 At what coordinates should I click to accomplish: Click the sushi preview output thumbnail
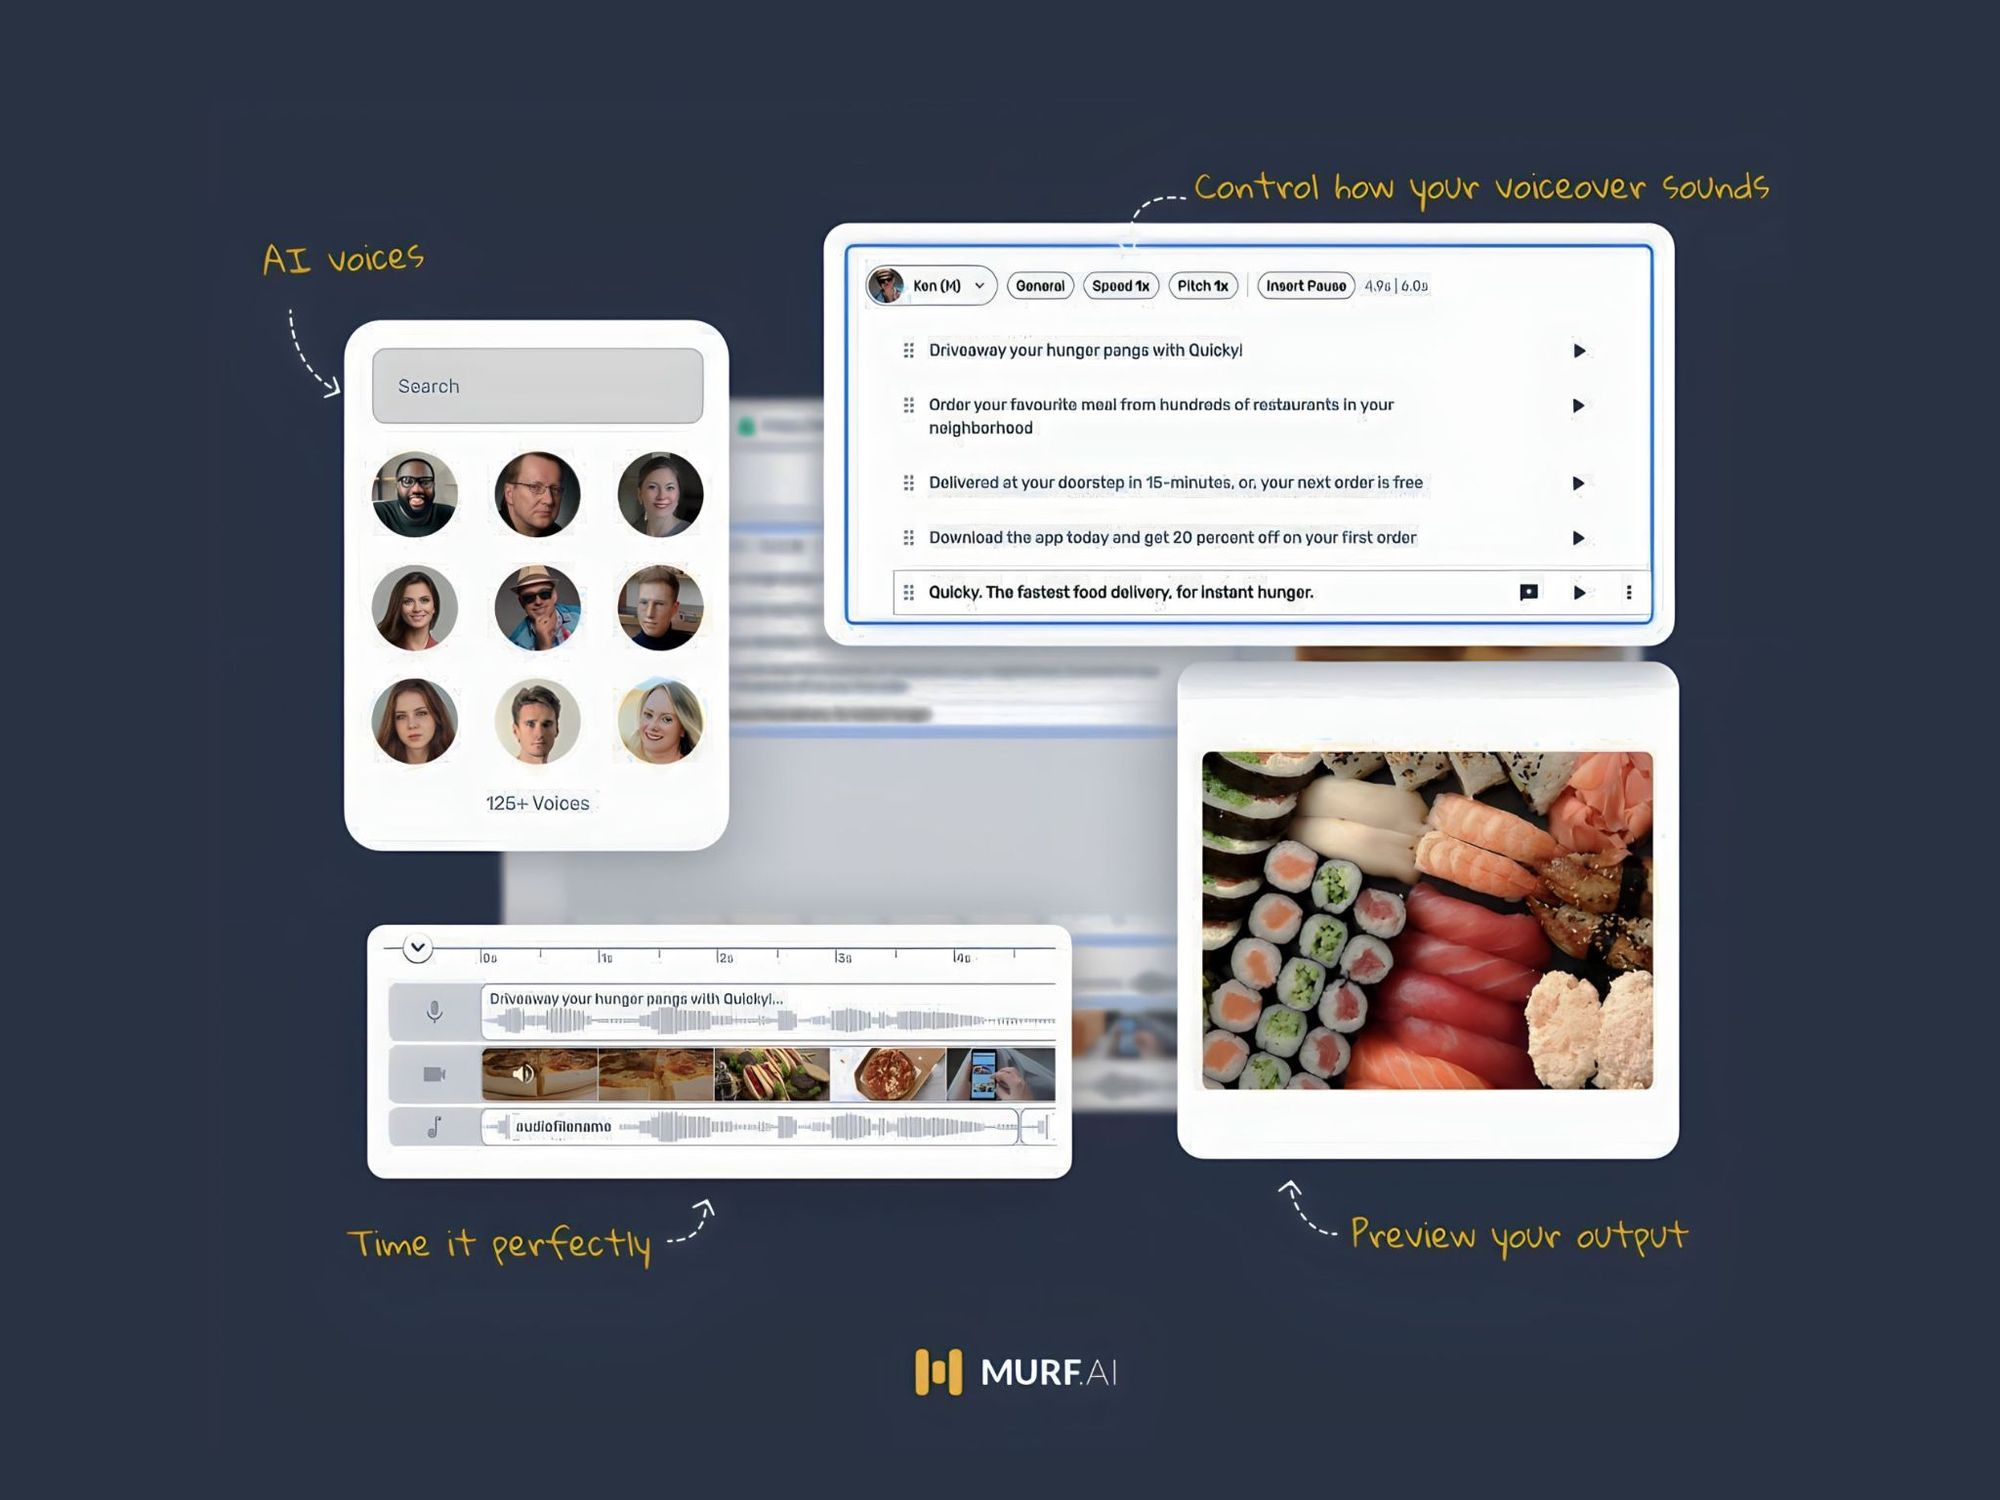[x=1425, y=919]
